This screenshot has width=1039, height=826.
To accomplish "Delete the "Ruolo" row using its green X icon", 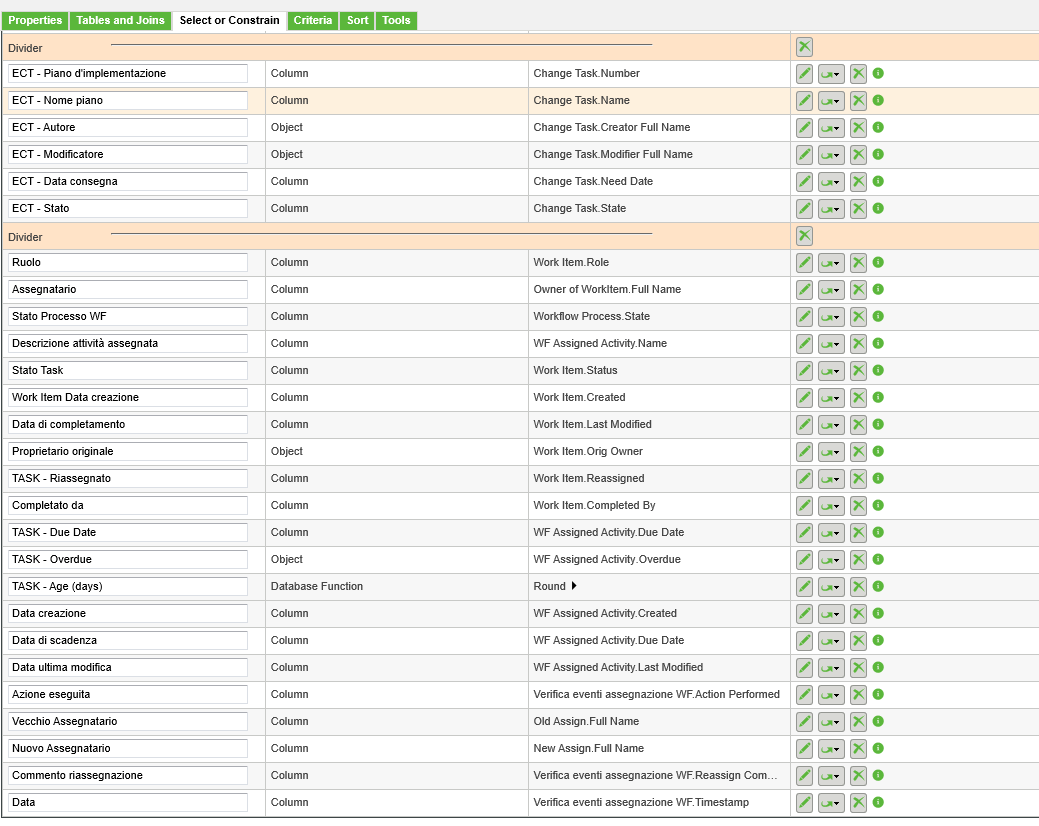I will tap(857, 262).
